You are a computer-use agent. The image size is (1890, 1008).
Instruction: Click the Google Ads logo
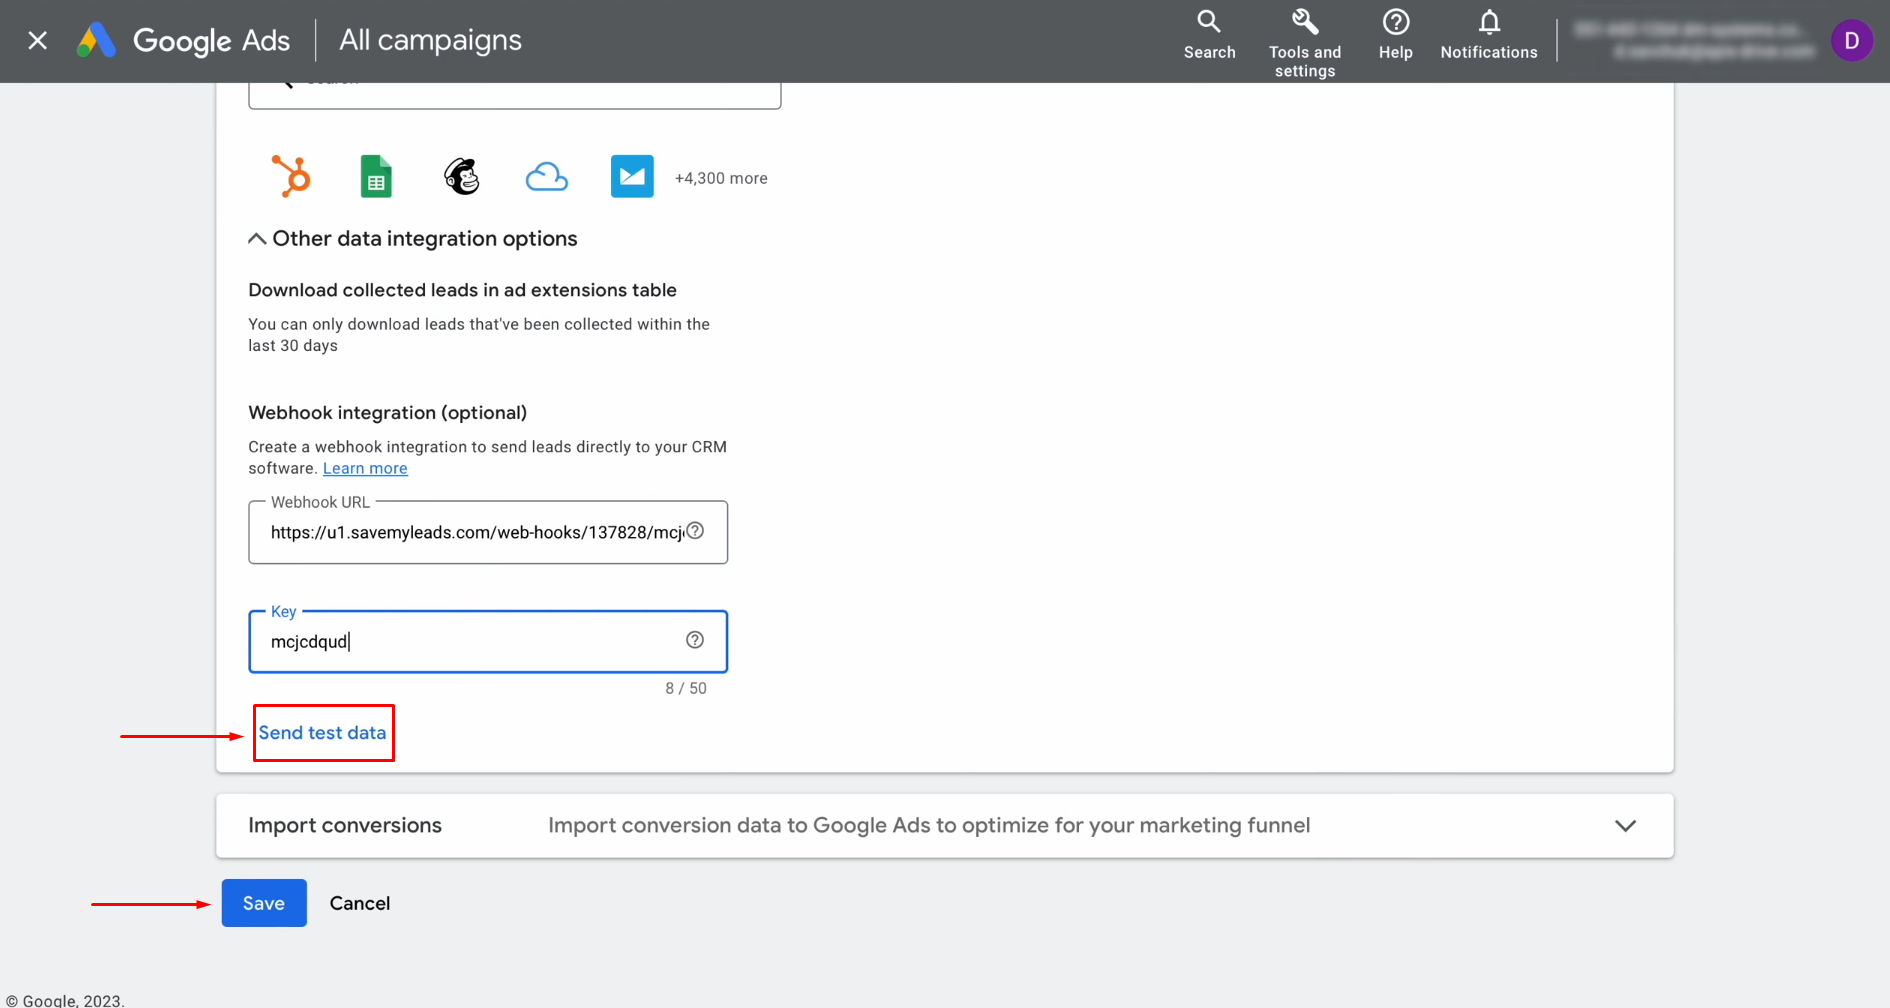coord(183,40)
